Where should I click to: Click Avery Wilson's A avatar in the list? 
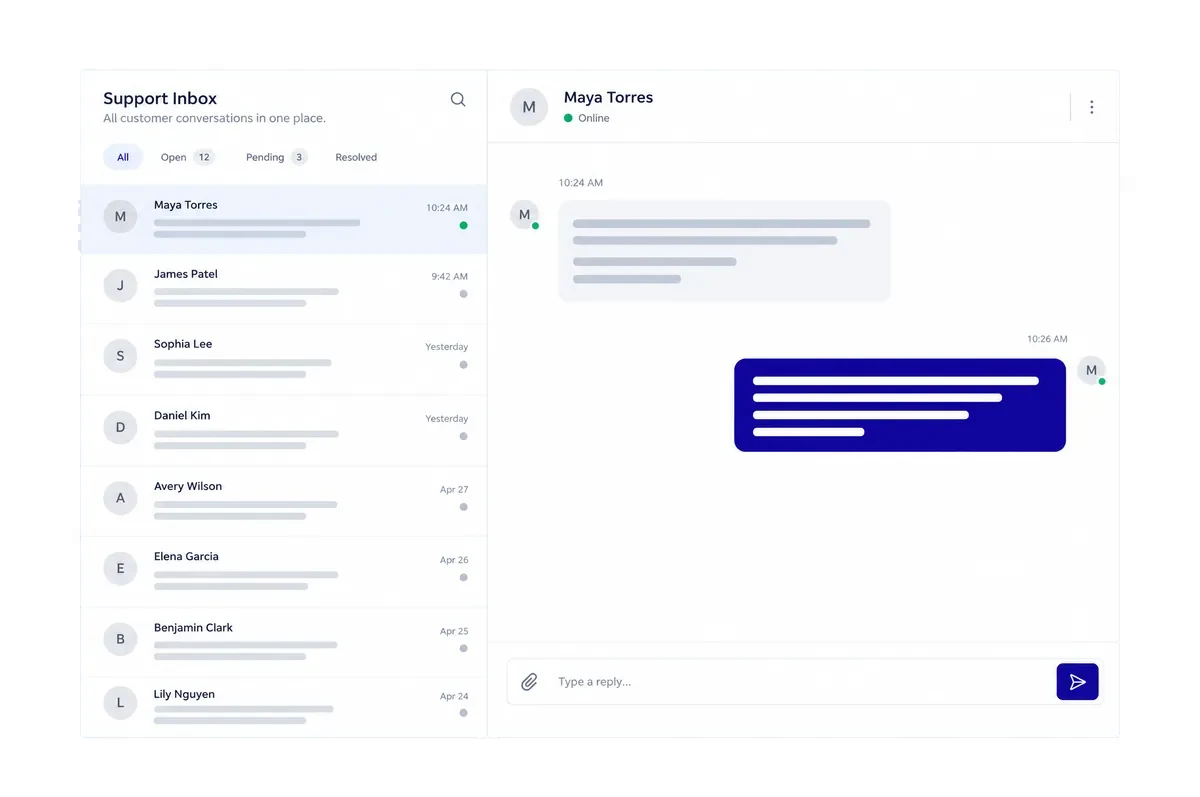coord(120,498)
